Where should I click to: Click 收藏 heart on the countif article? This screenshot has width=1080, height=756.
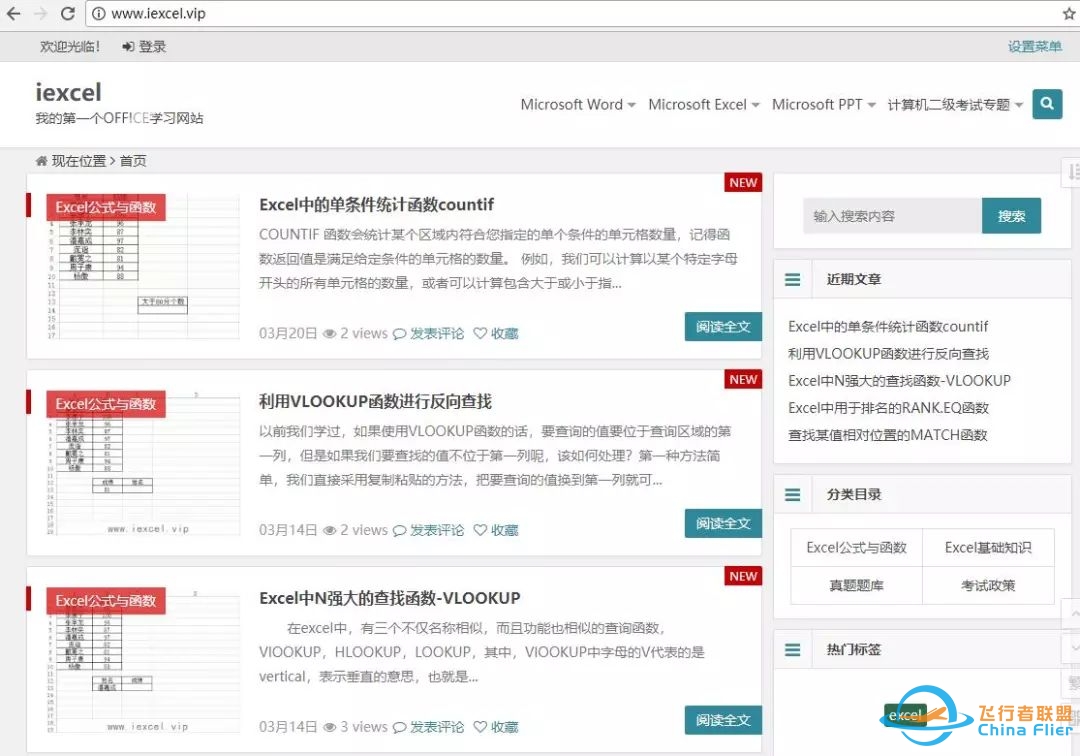(496, 333)
